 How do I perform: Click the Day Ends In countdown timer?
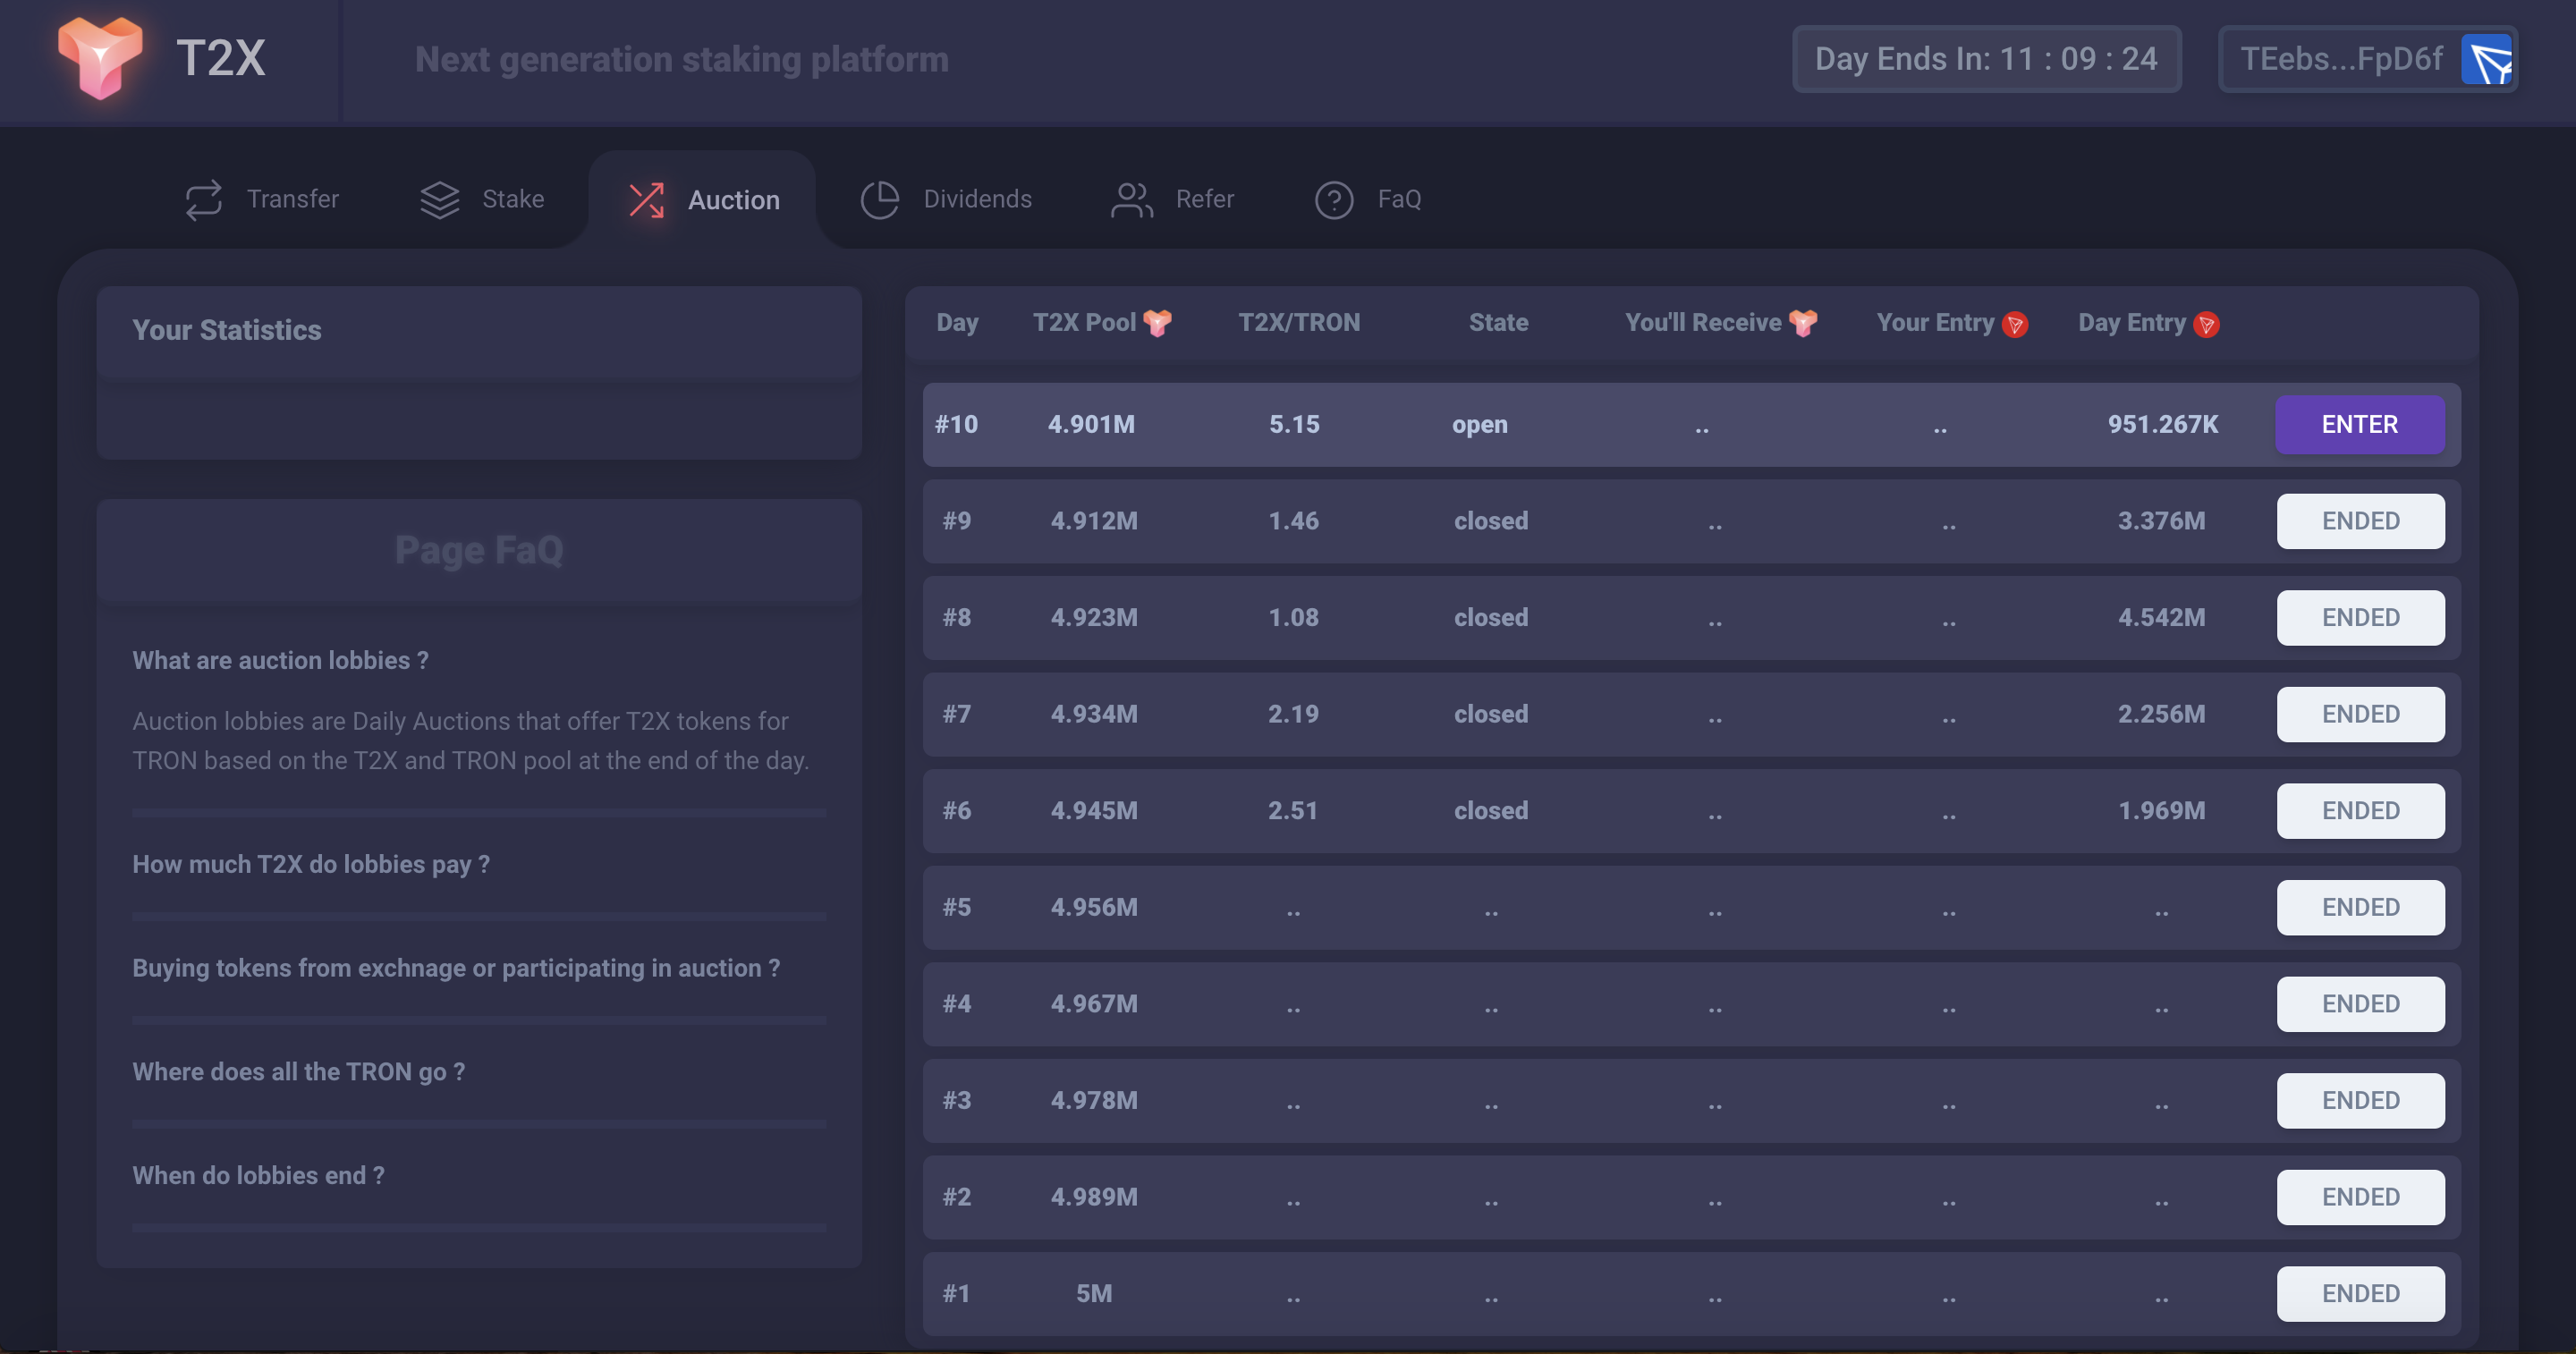coord(1986,59)
